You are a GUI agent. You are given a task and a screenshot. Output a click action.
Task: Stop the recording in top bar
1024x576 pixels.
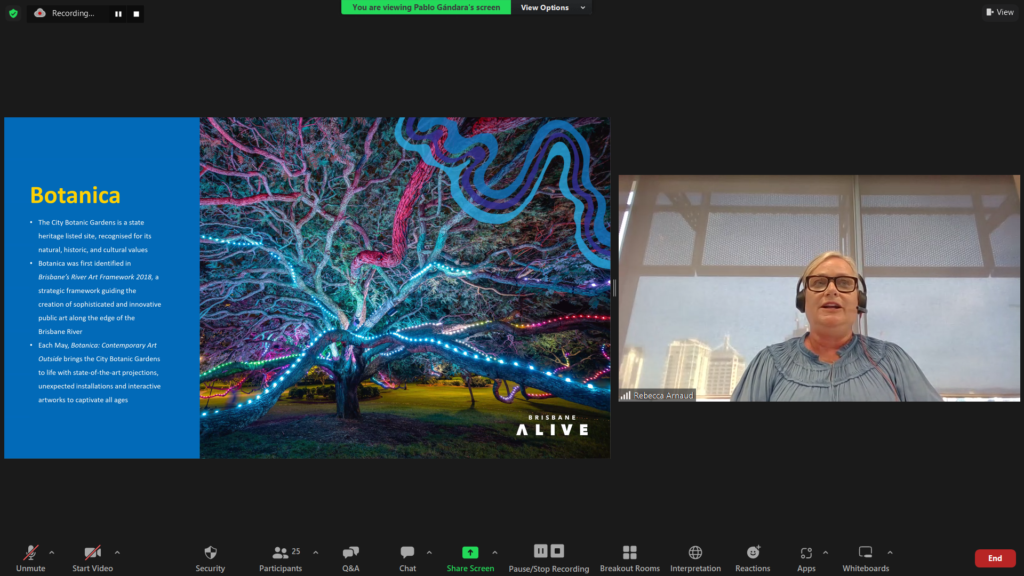point(136,14)
